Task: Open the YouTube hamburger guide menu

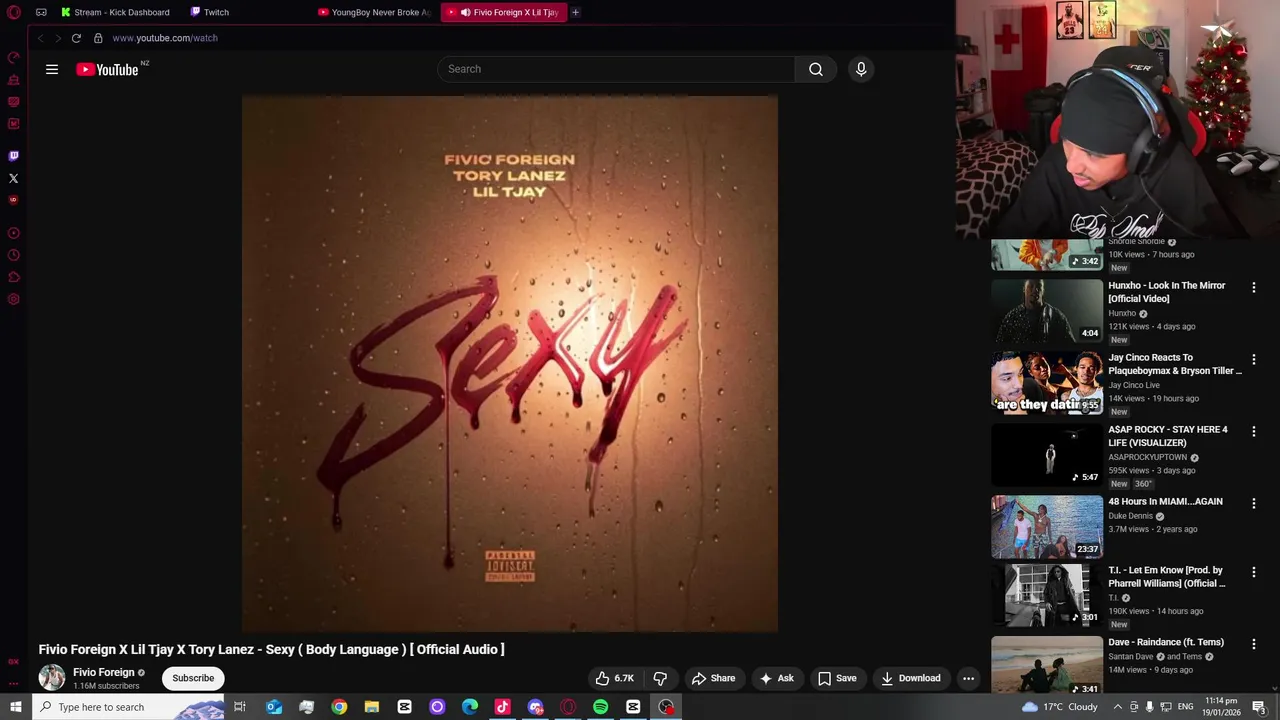Action: pyautogui.click(x=52, y=69)
